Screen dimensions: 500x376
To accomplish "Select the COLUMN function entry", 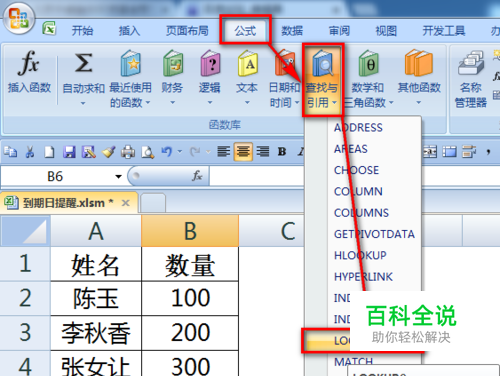I will 358,192.
